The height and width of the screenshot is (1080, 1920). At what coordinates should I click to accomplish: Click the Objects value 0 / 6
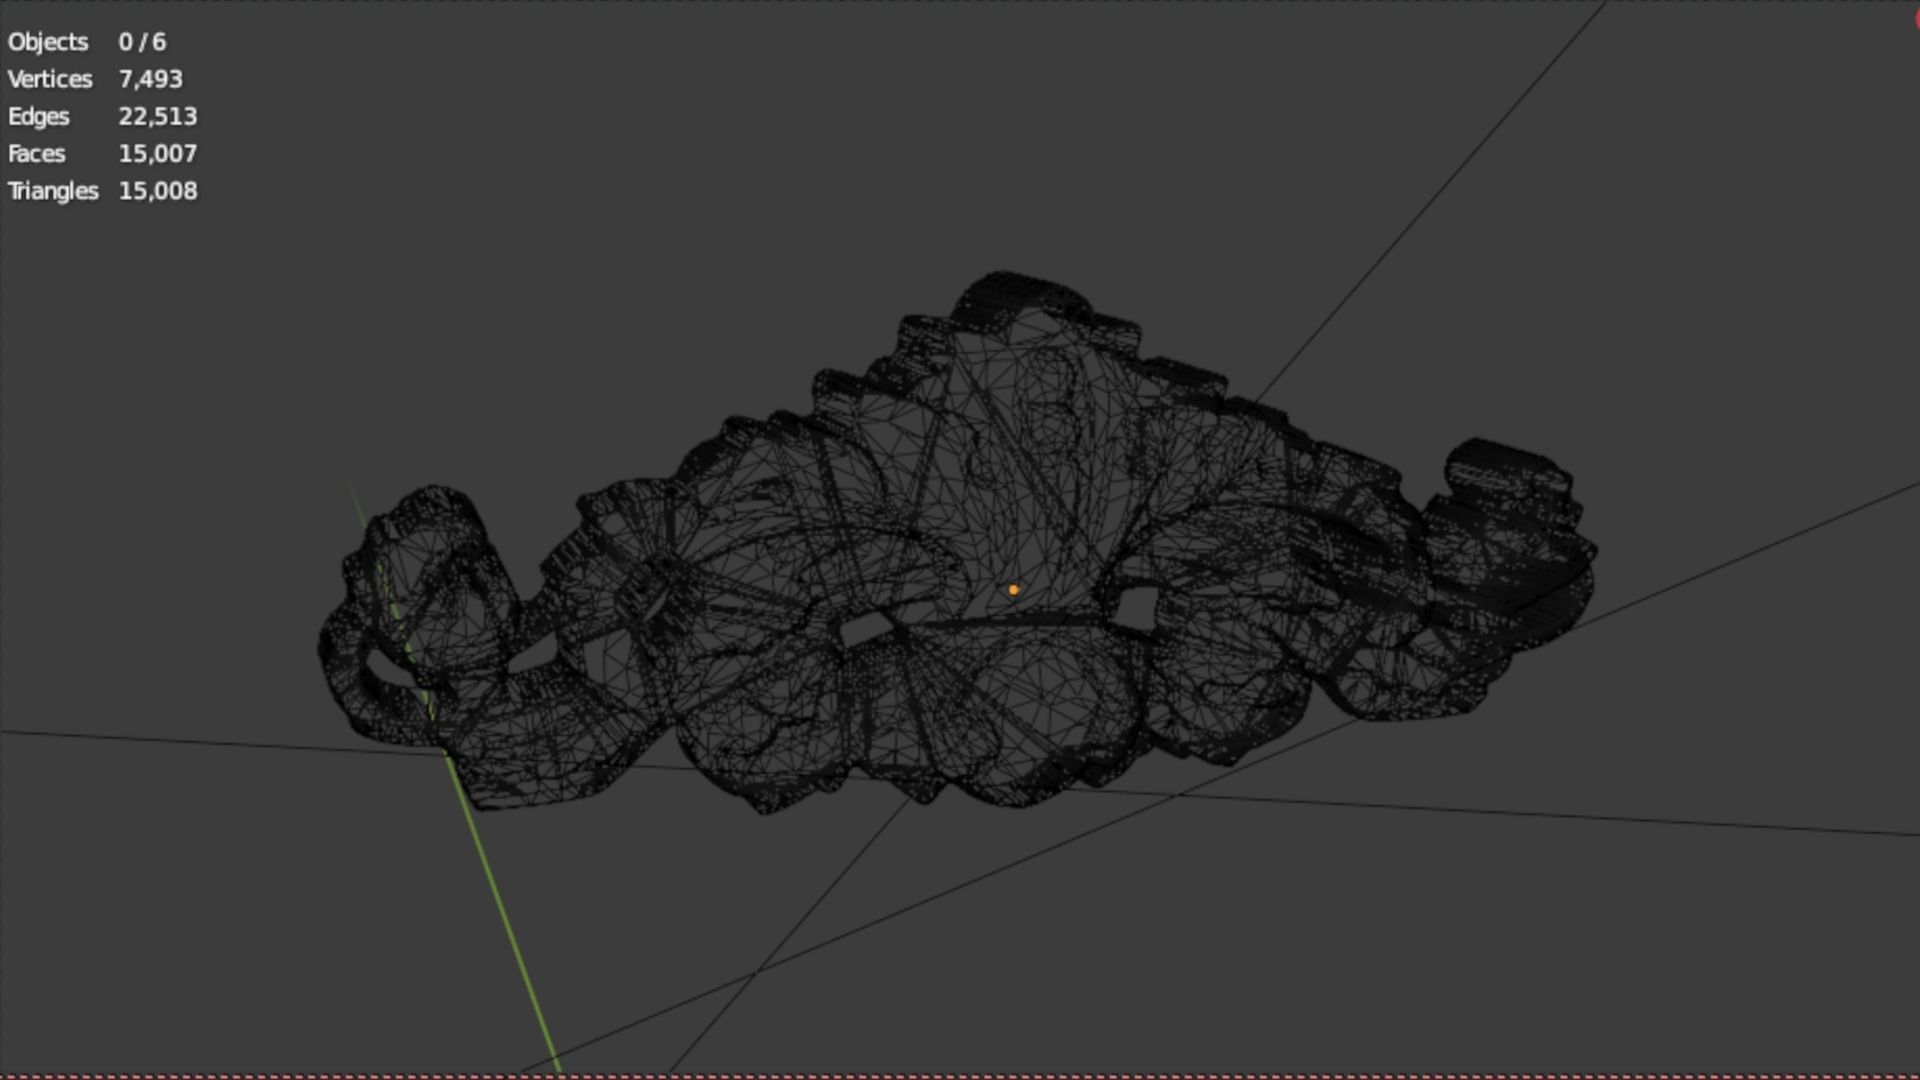pos(142,42)
